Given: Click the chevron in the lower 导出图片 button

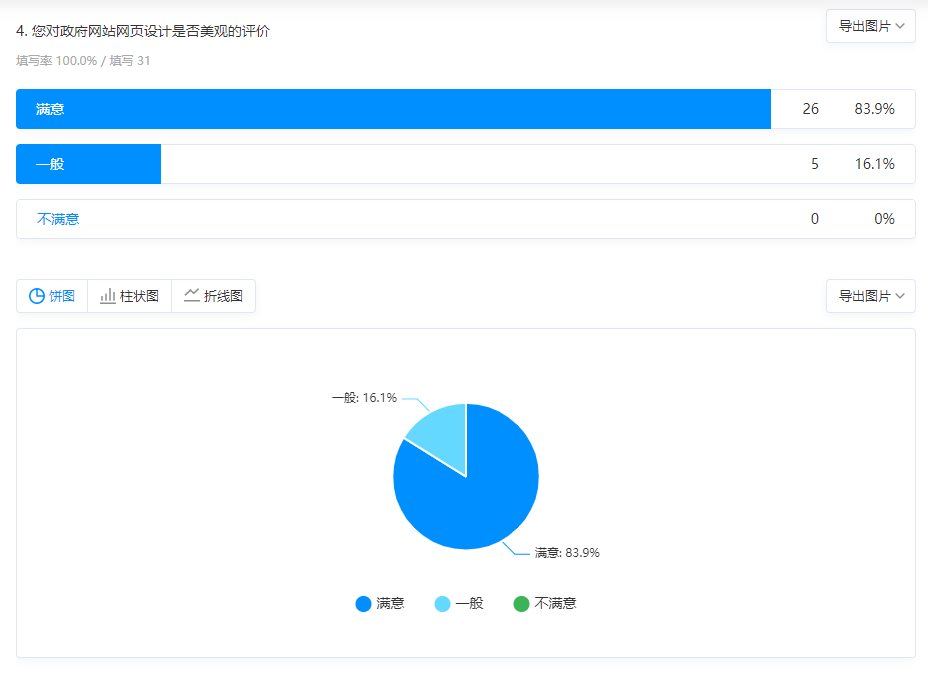Looking at the screenshot, I should coord(900,296).
